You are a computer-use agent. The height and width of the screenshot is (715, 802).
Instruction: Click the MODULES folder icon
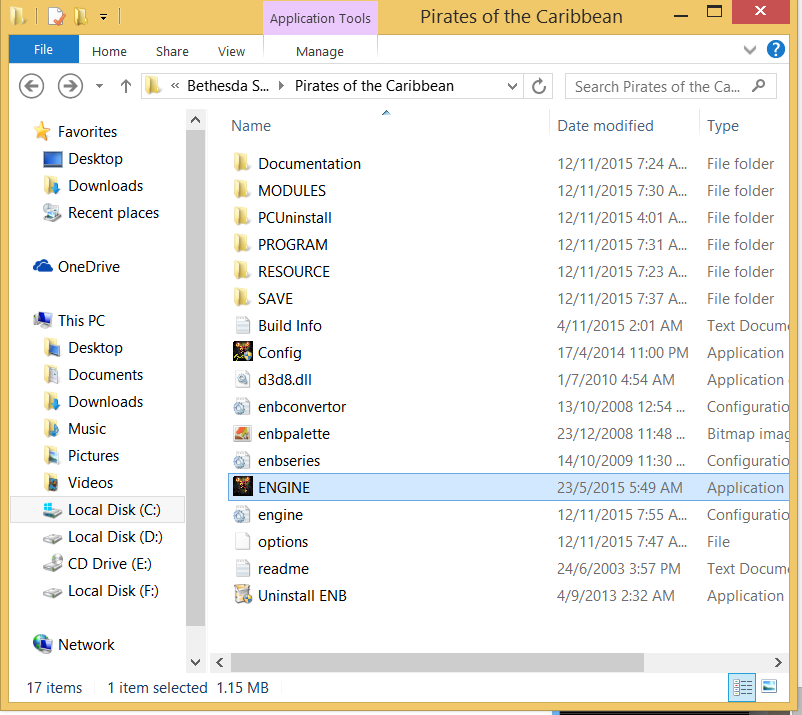tap(242, 190)
